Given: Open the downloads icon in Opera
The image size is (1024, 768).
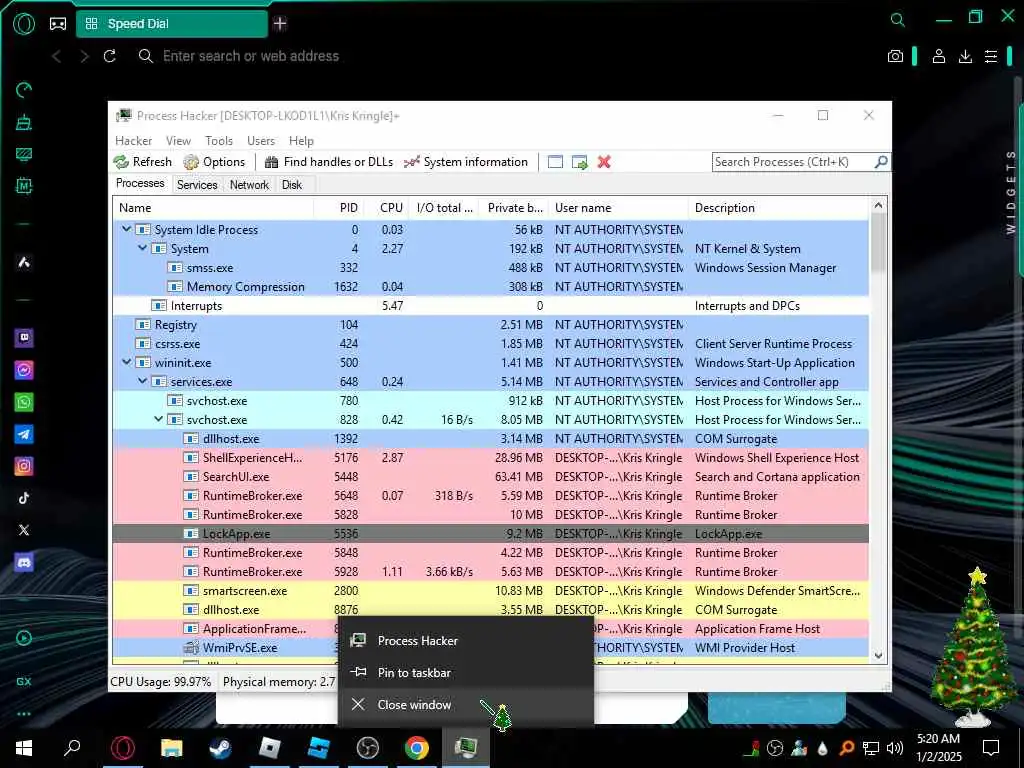Looking at the screenshot, I should (965, 56).
